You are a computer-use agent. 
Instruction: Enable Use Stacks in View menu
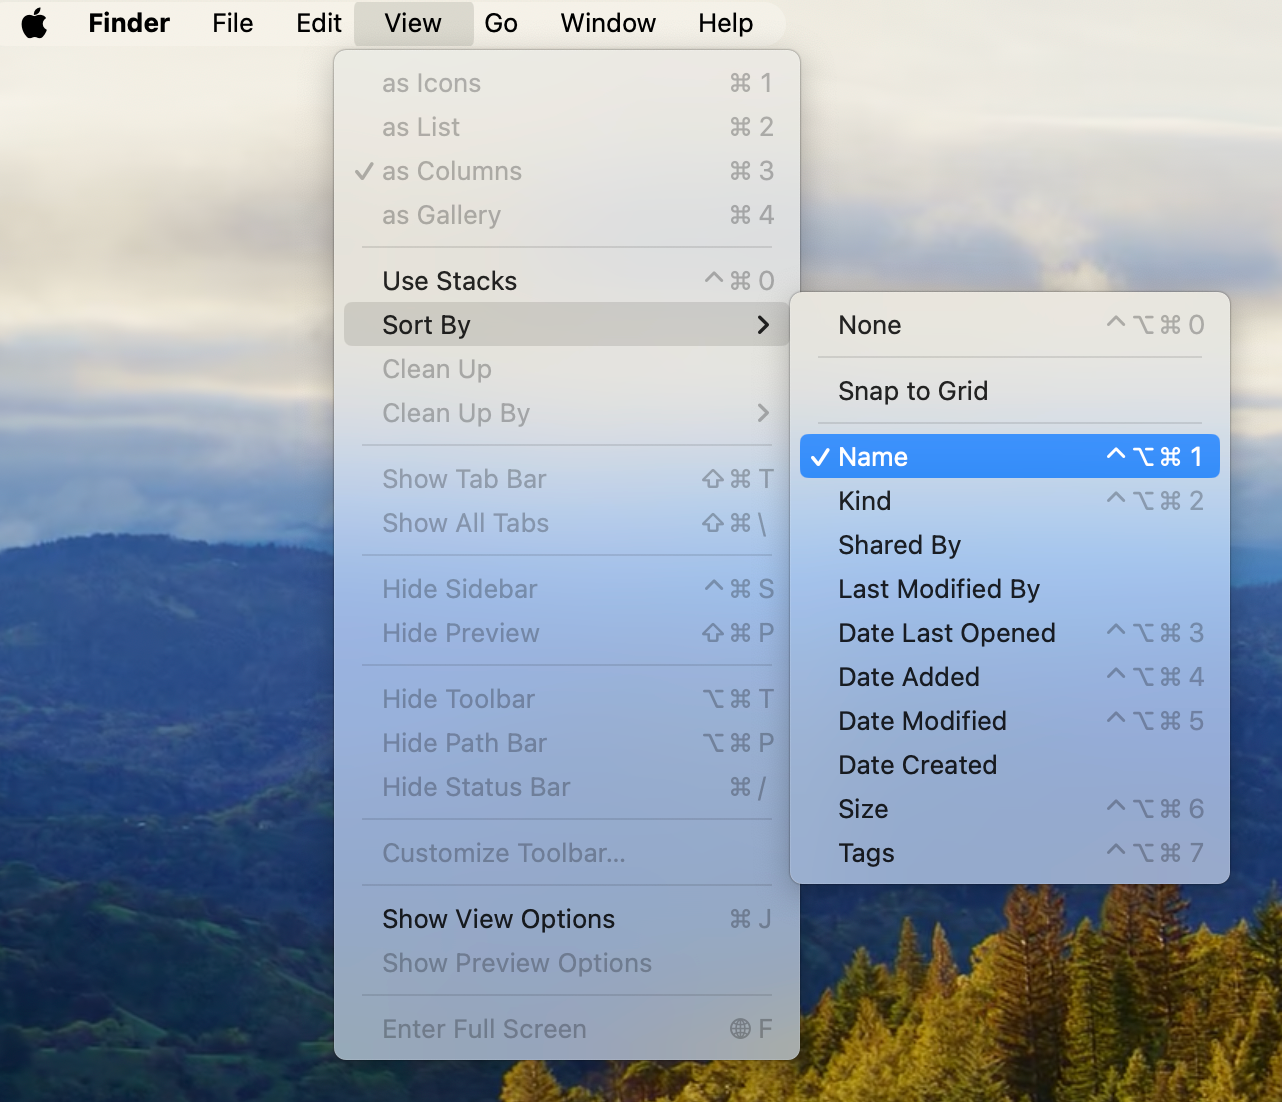pos(449,281)
